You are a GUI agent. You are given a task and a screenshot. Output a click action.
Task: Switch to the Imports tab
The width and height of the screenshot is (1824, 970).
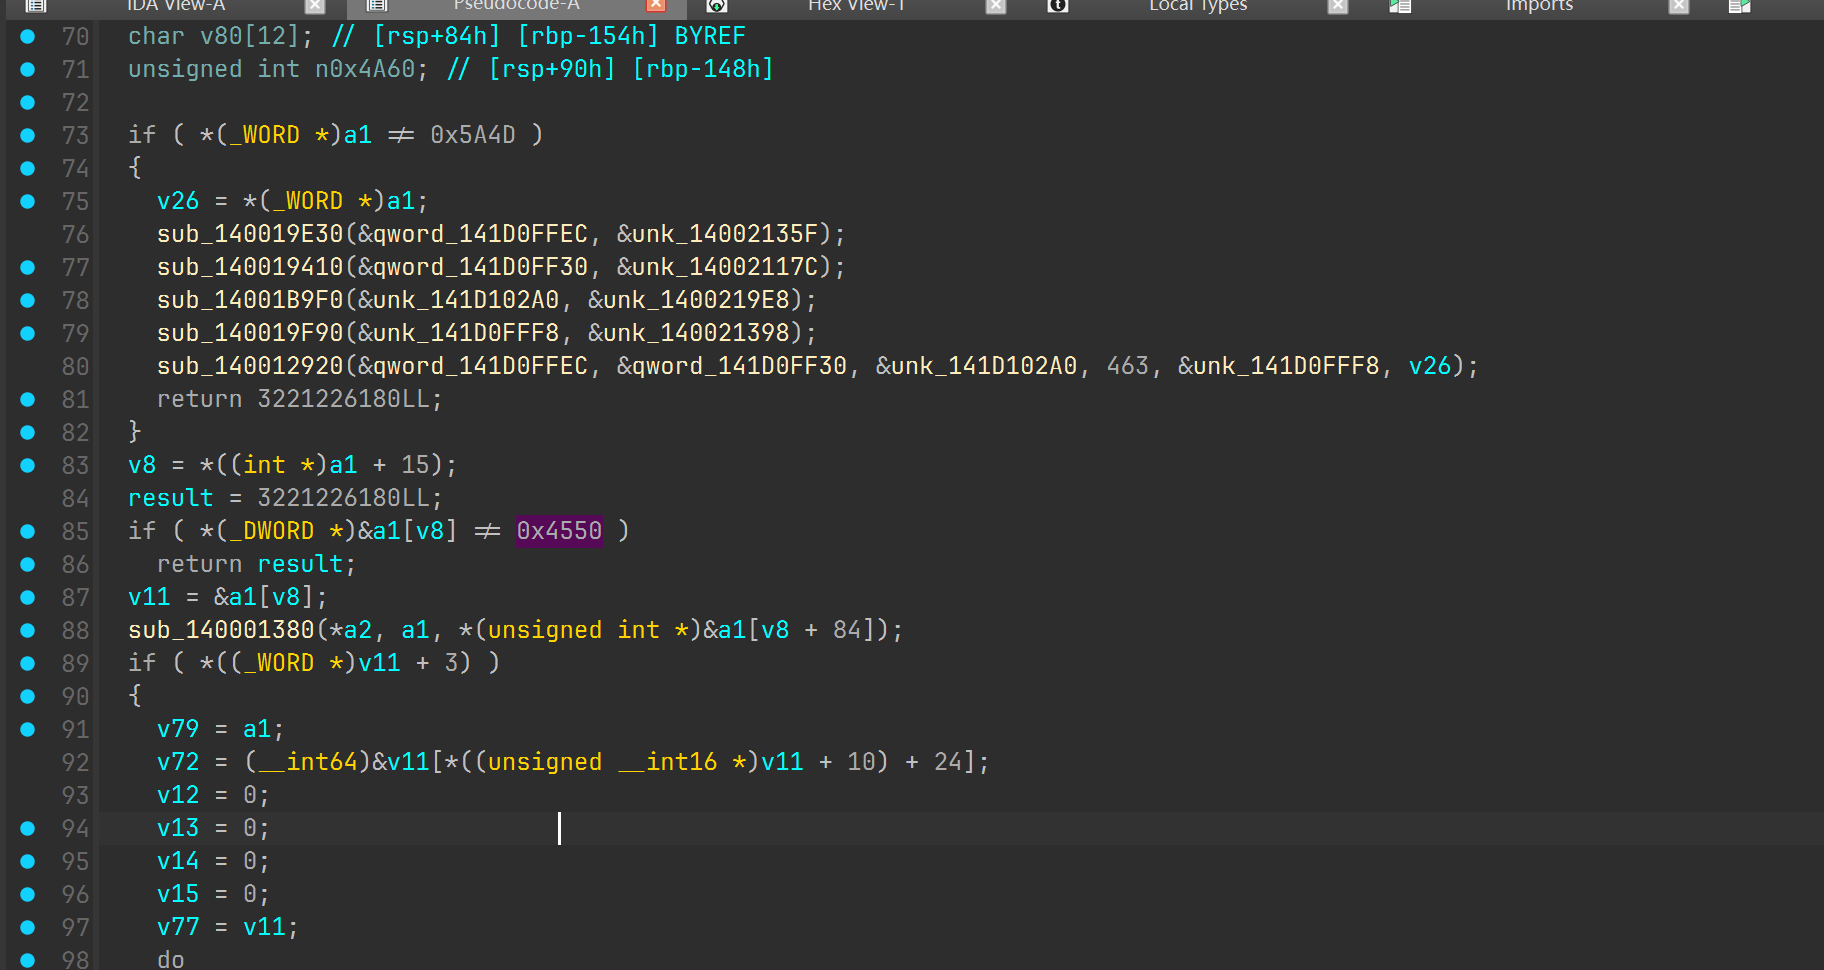click(1539, 5)
